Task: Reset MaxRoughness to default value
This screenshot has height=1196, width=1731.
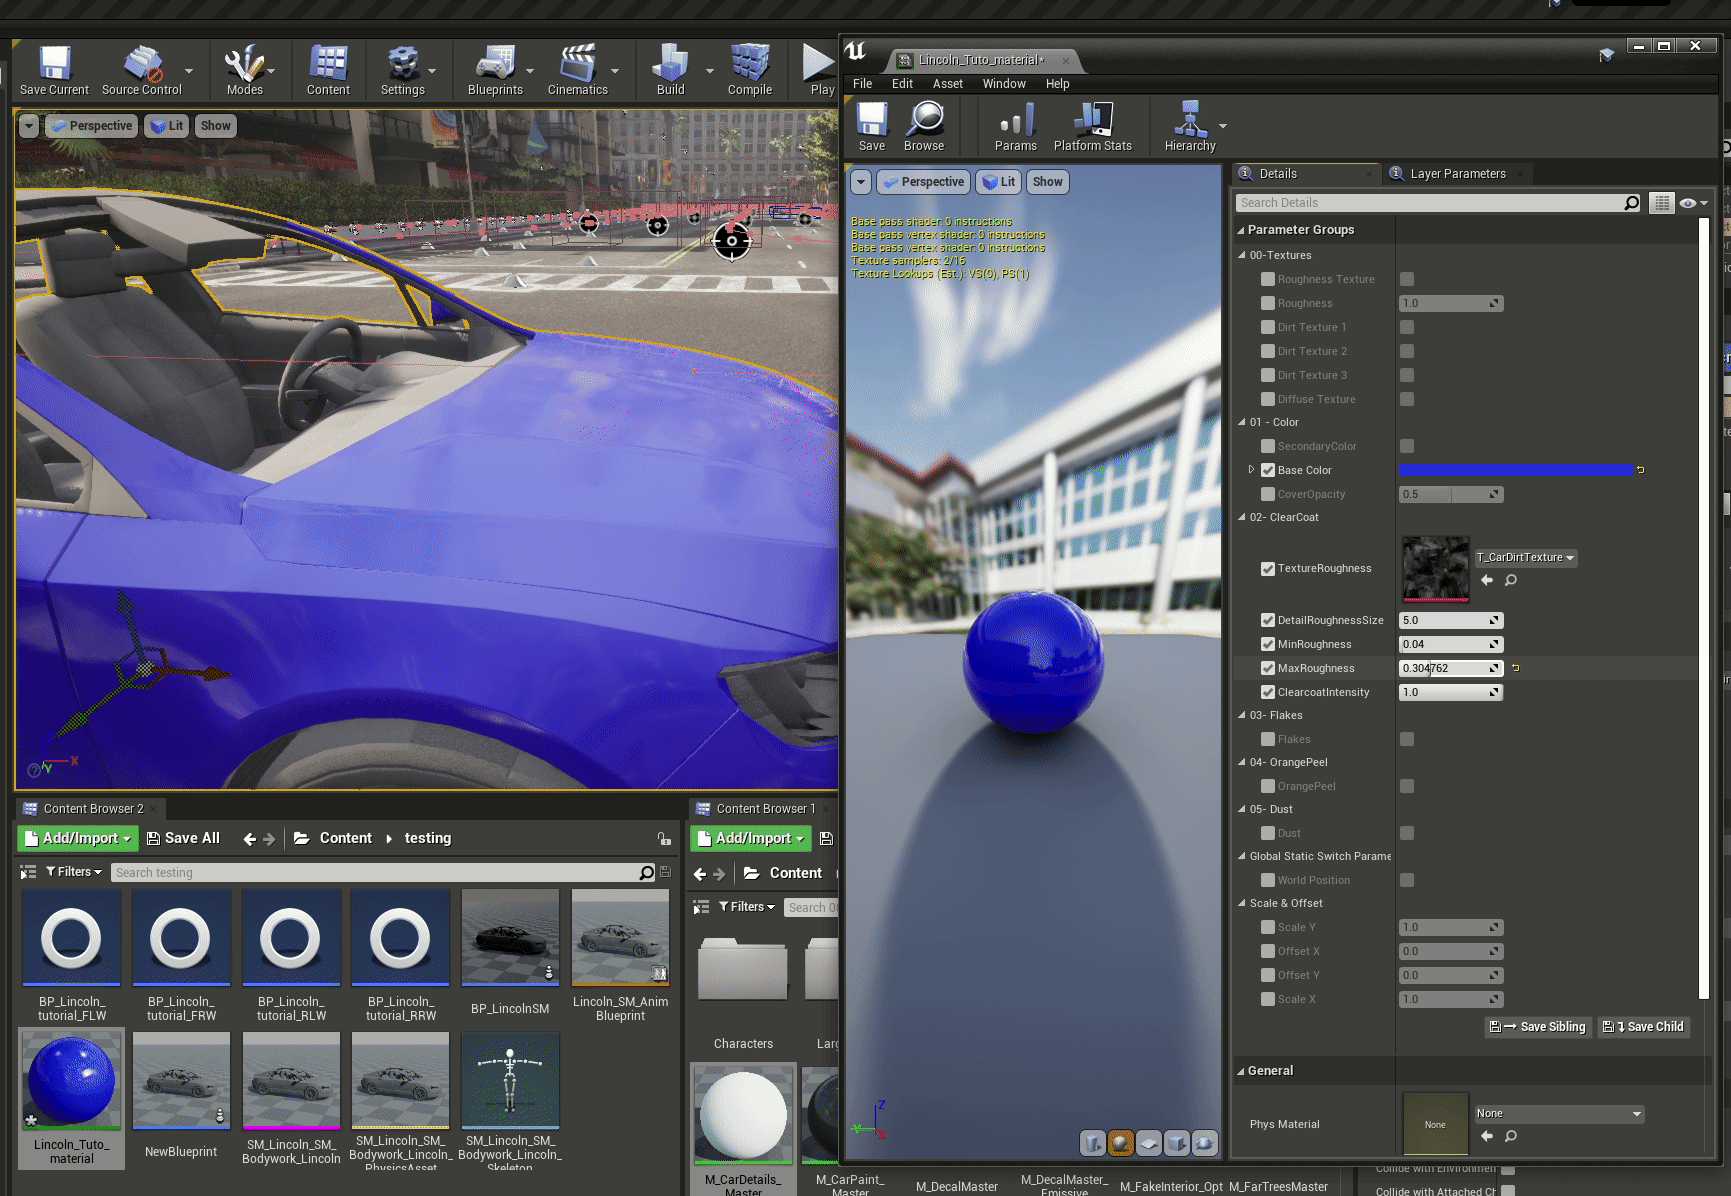Action: pyautogui.click(x=1515, y=668)
